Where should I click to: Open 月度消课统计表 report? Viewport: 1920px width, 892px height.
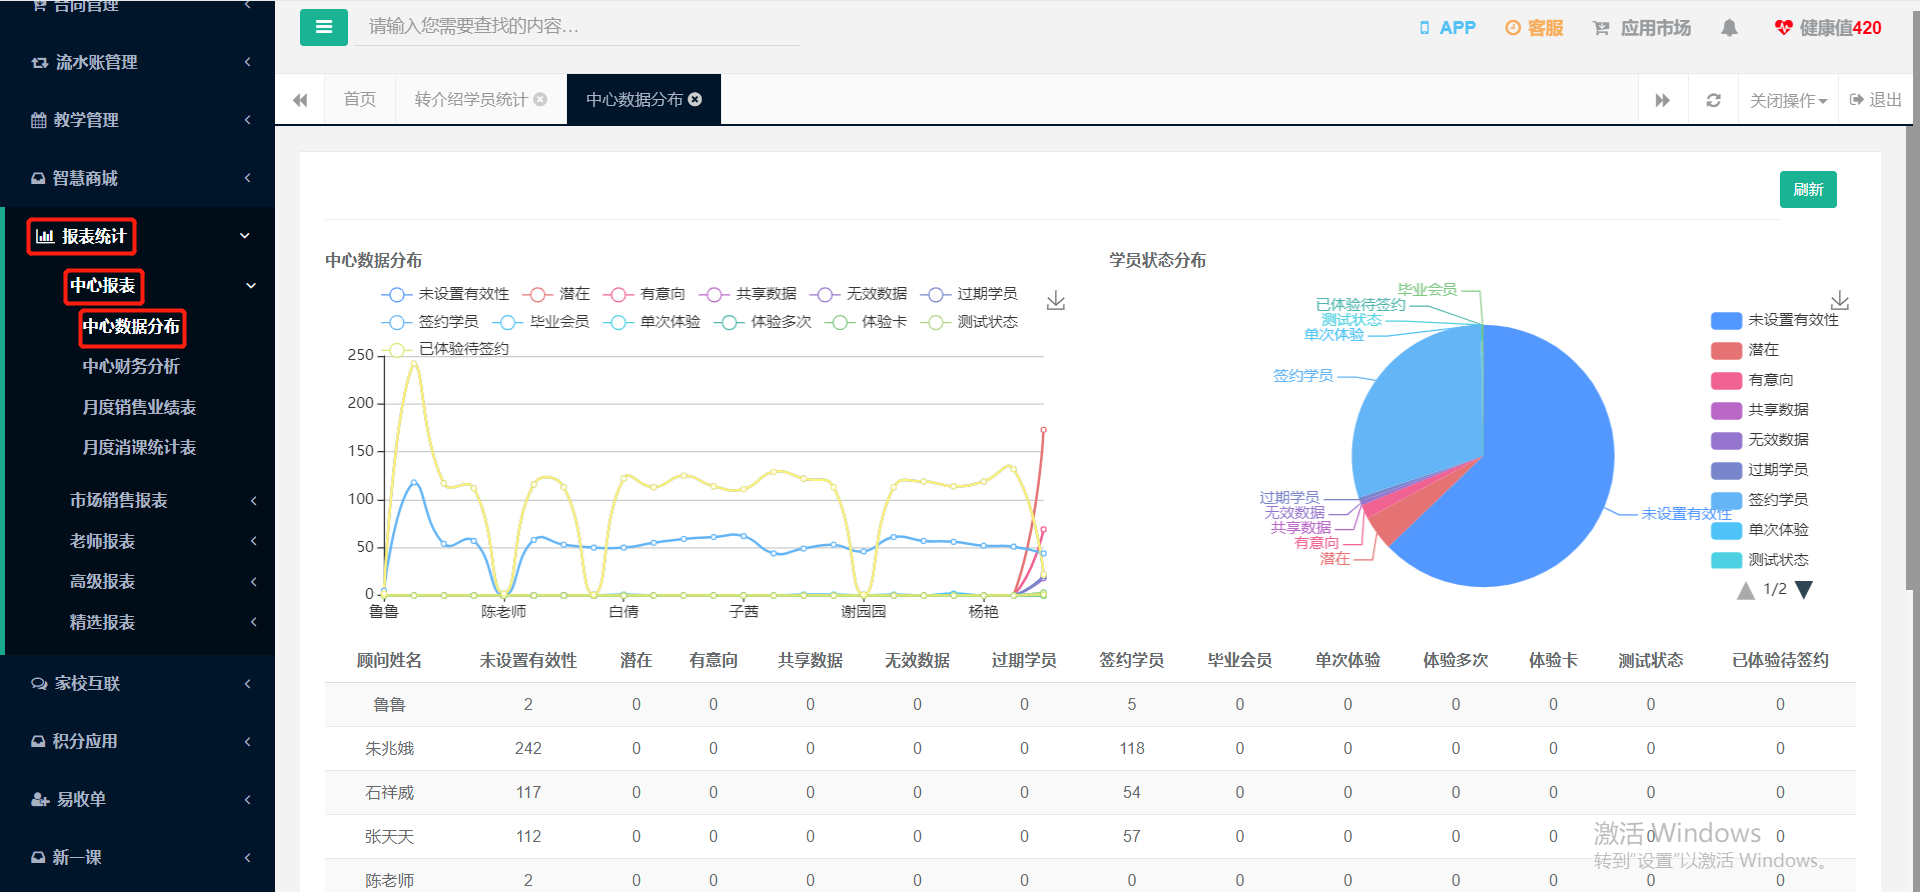pos(139,447)
